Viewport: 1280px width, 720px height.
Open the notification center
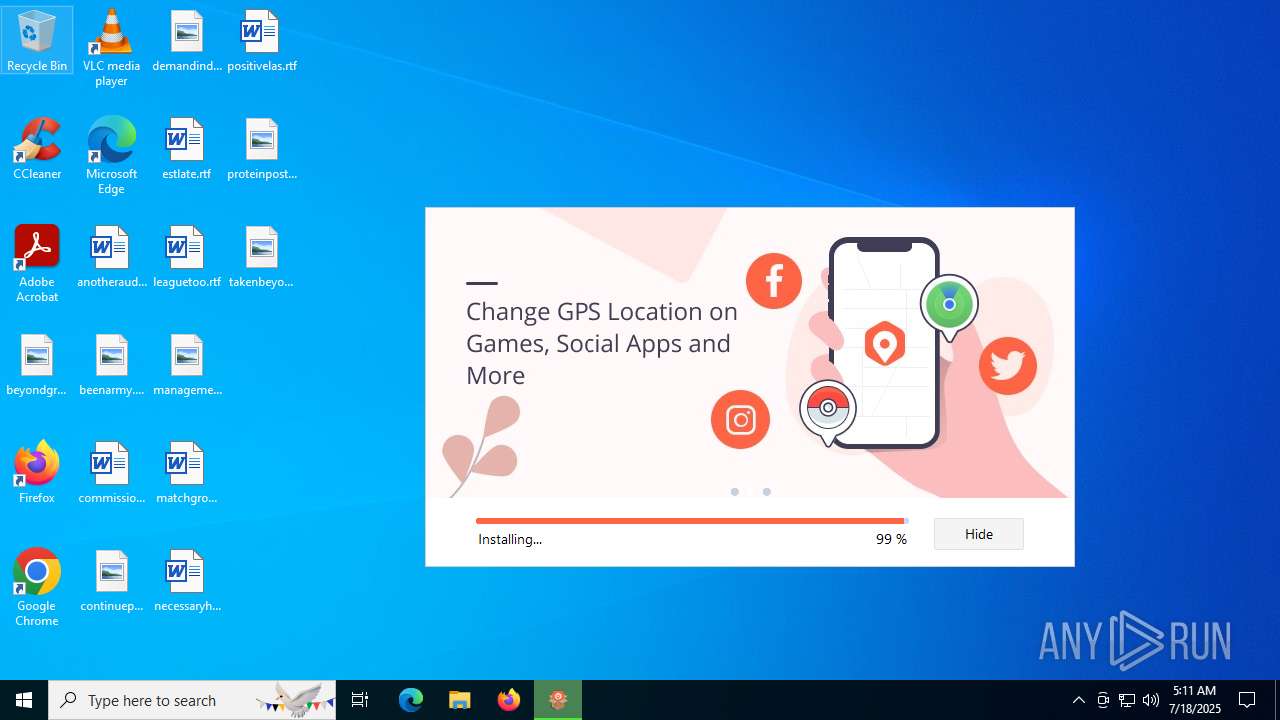pyautogui.click(x=1247, y=700)
